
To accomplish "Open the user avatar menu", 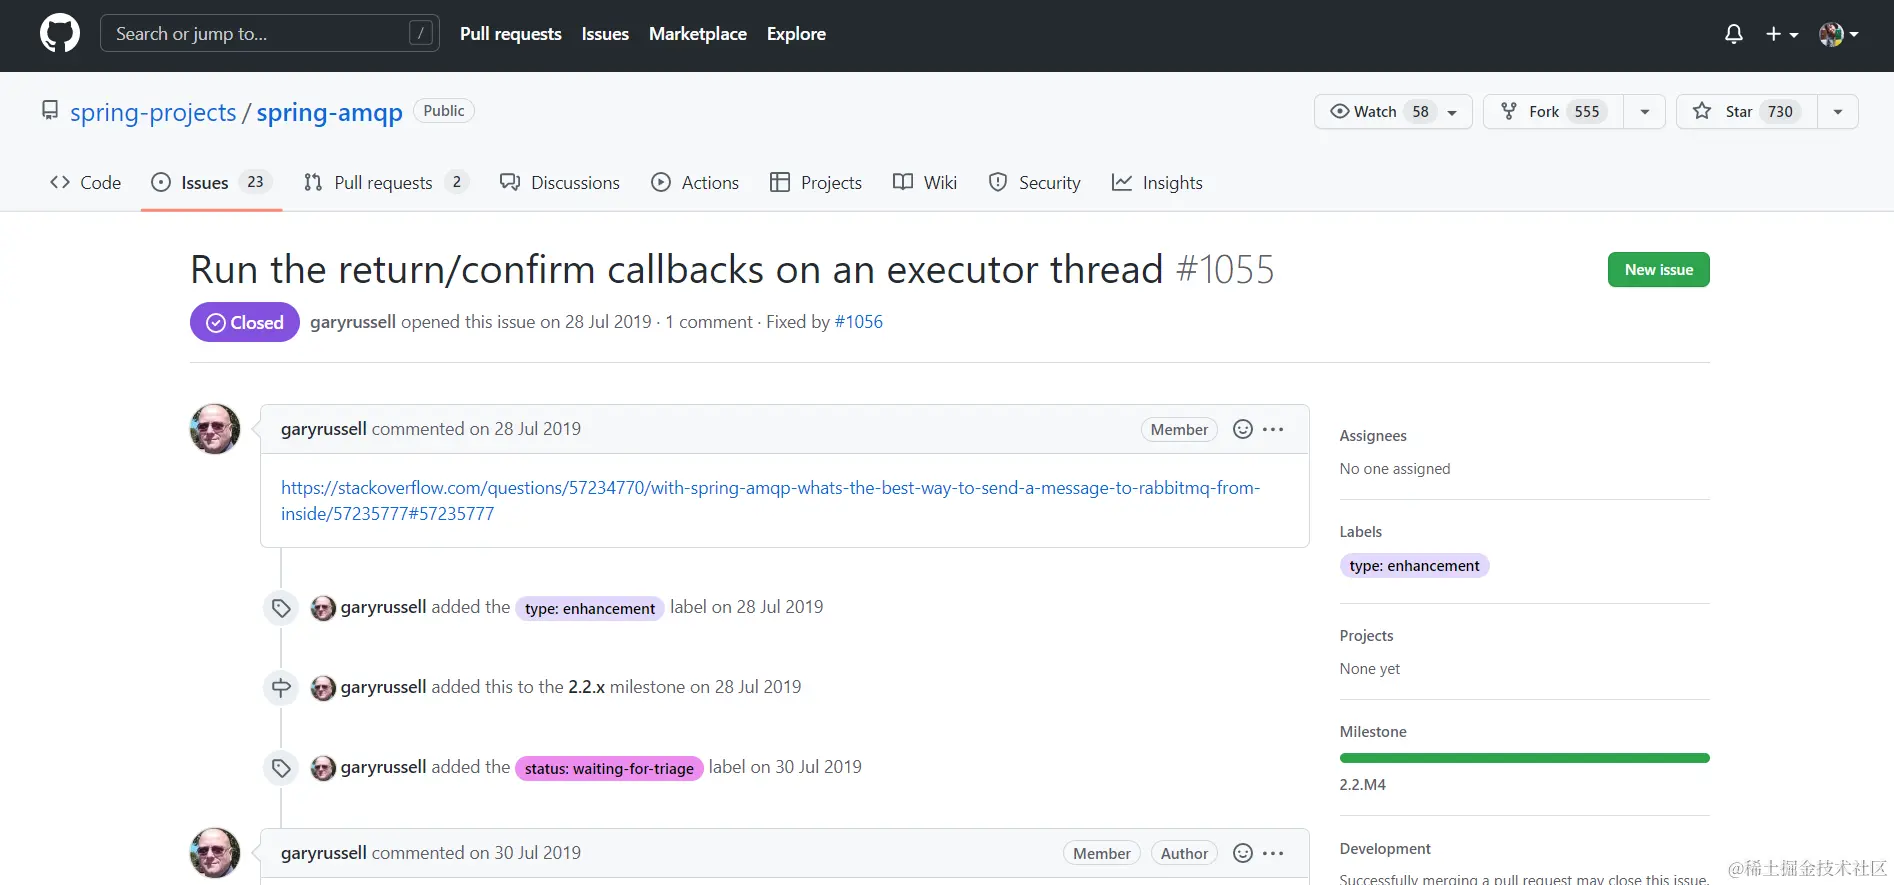I will click(x=1838, y=34).
